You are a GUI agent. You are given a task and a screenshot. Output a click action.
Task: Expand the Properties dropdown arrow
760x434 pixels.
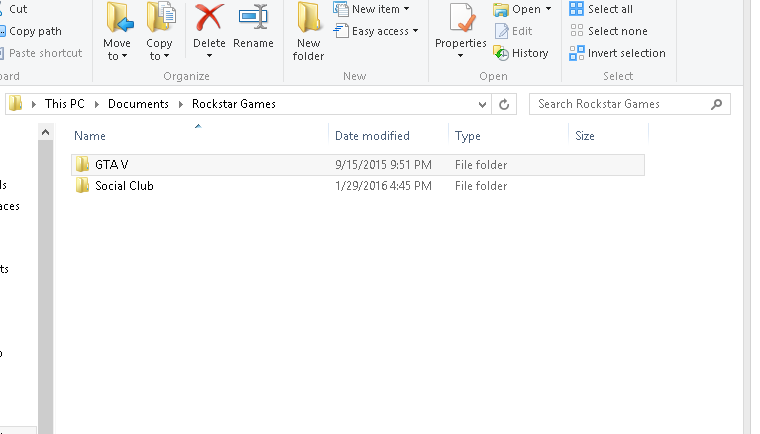tap(460, 56)
